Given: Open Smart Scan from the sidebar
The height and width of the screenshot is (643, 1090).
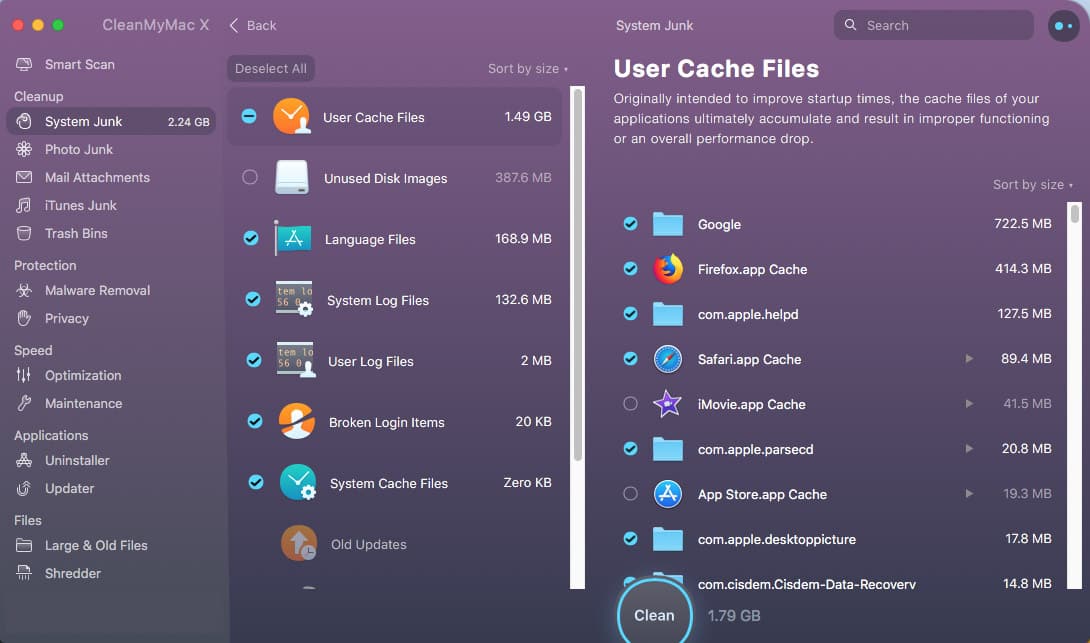Looking at the screenshot, I should click(65, 65).
